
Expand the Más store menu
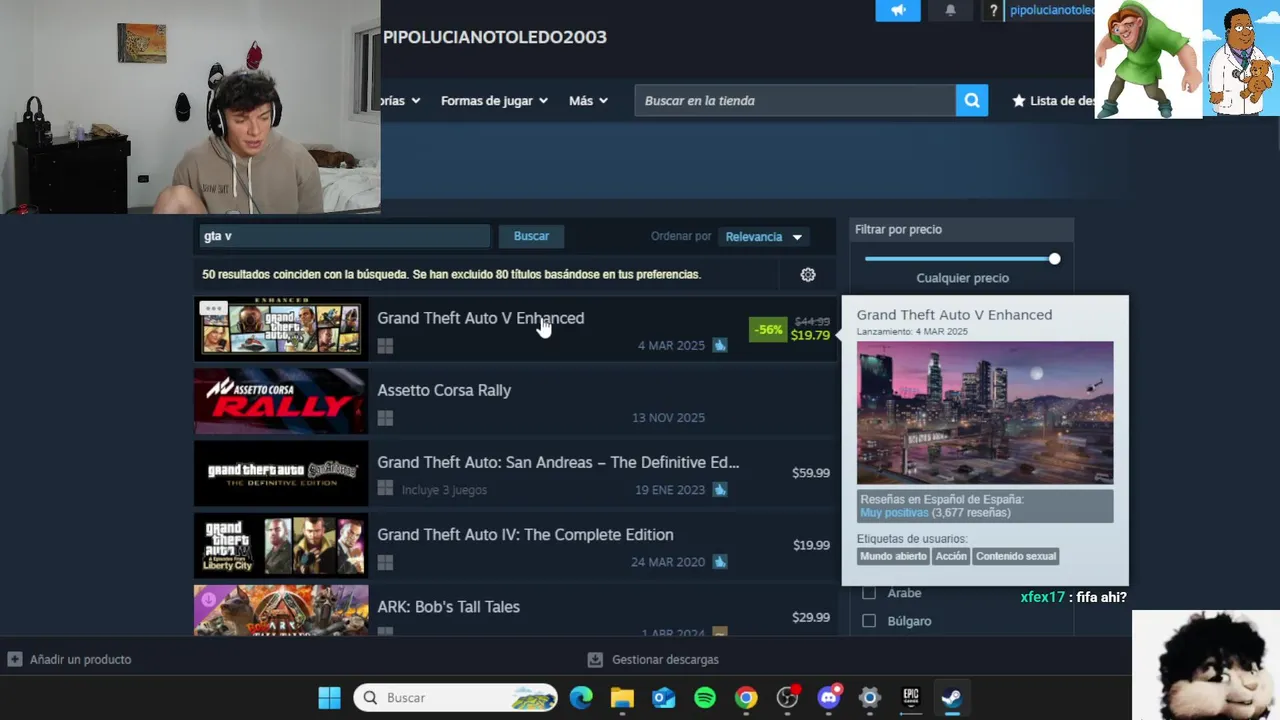[x=588, y=101]
